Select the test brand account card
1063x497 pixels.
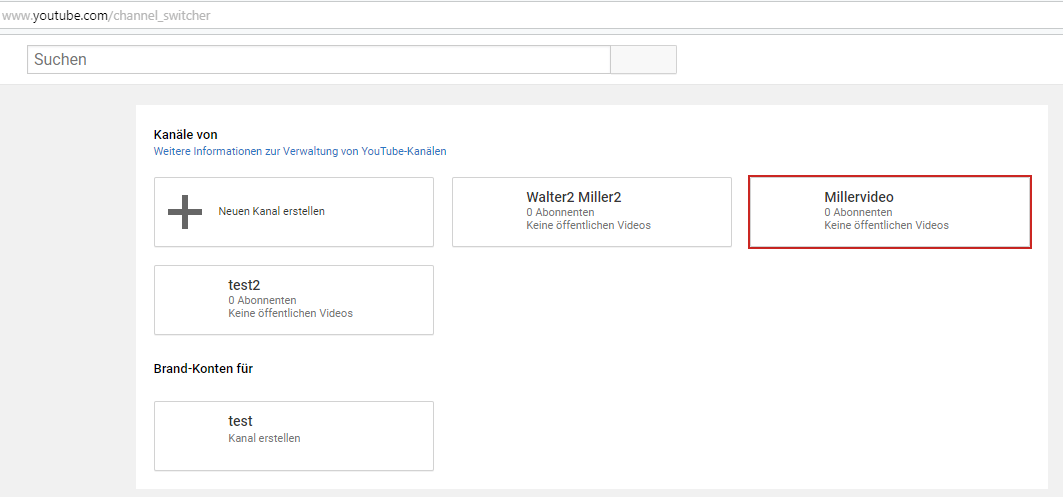point(294,436)
